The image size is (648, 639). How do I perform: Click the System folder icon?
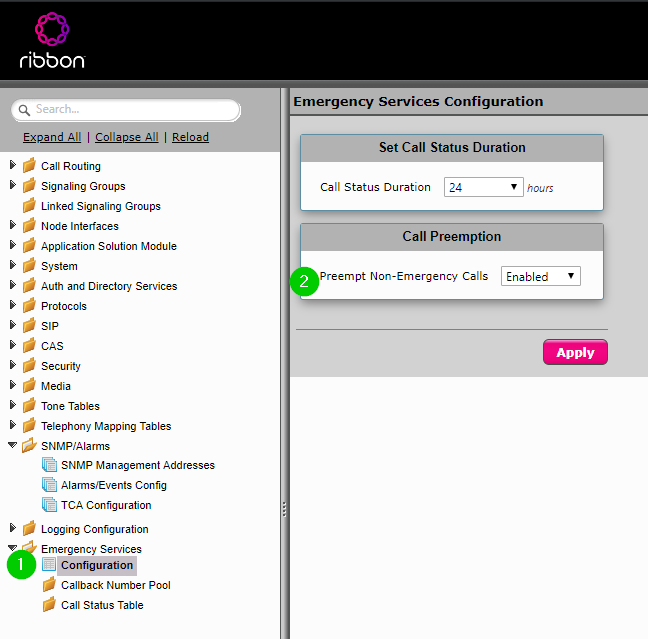pos(29,265)
